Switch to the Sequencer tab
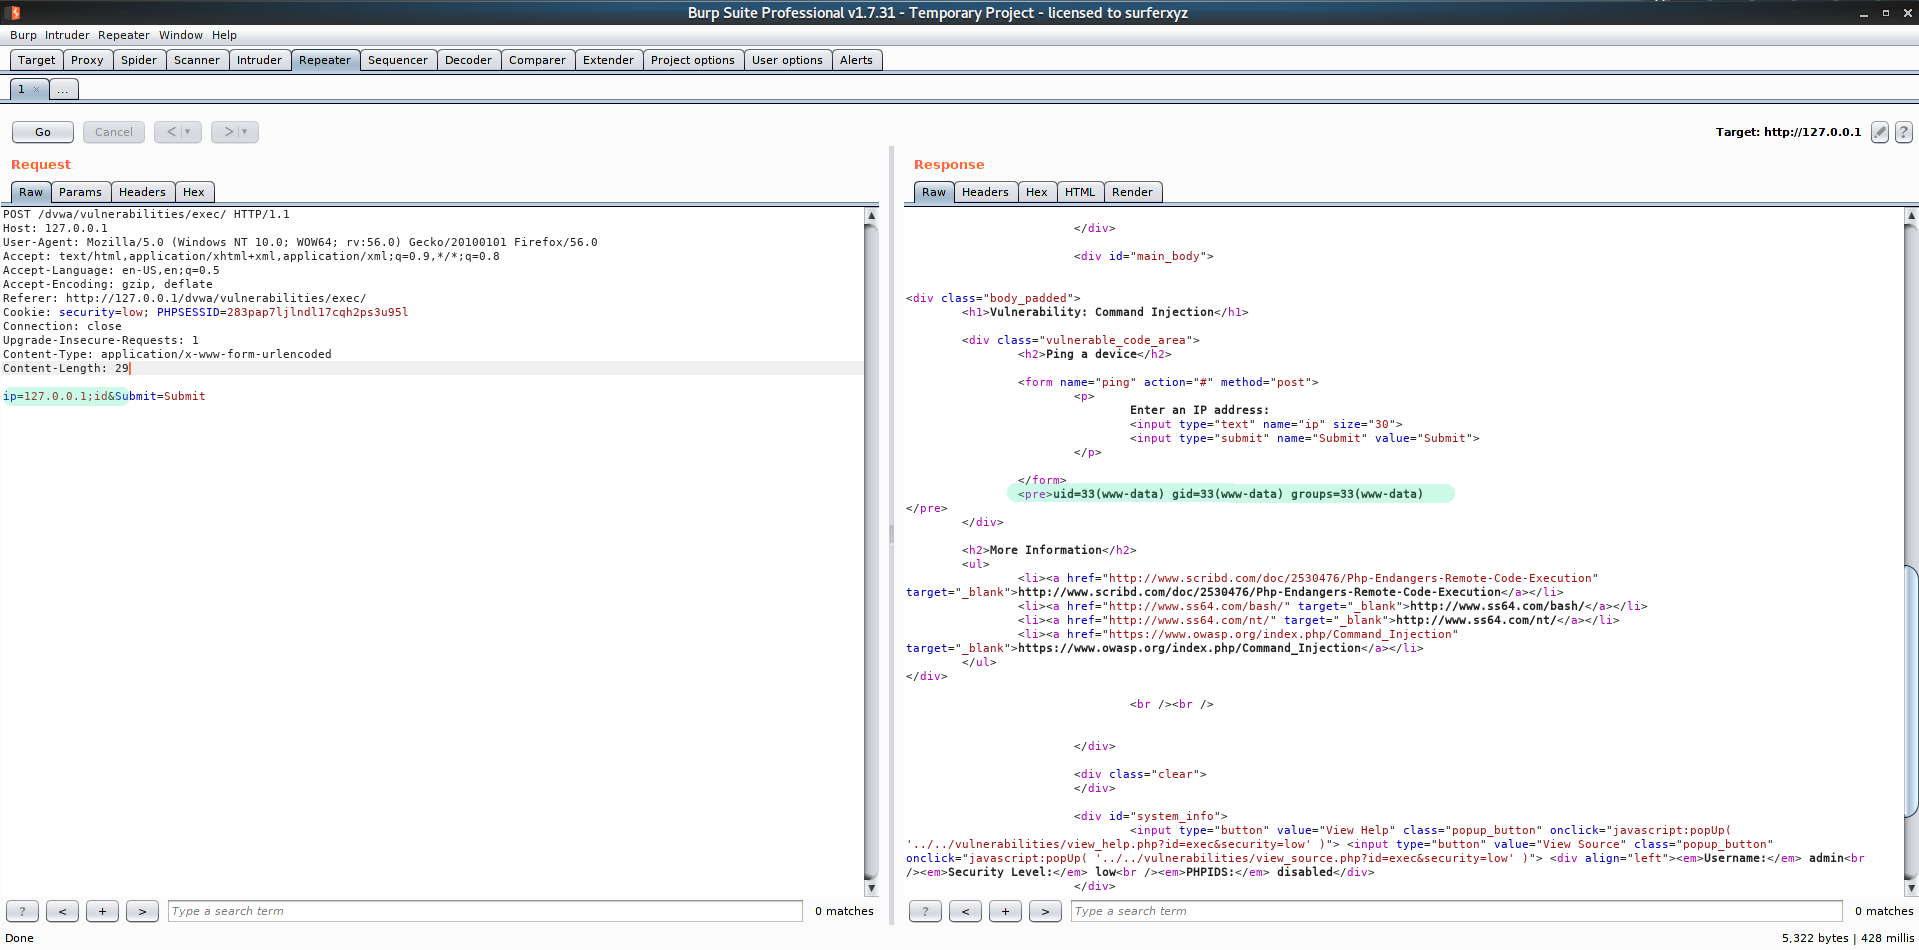Viewport: 1919px width, 950px height. pos(398,60)
